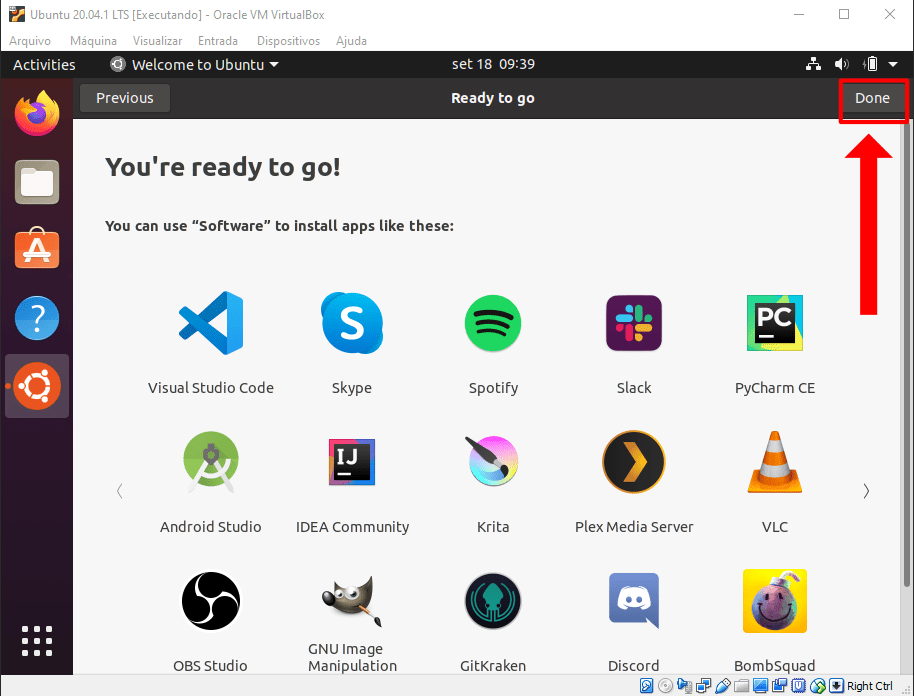The image size is (914, 696).
Task: Open the GitKraken app icon
Action: 493,600
